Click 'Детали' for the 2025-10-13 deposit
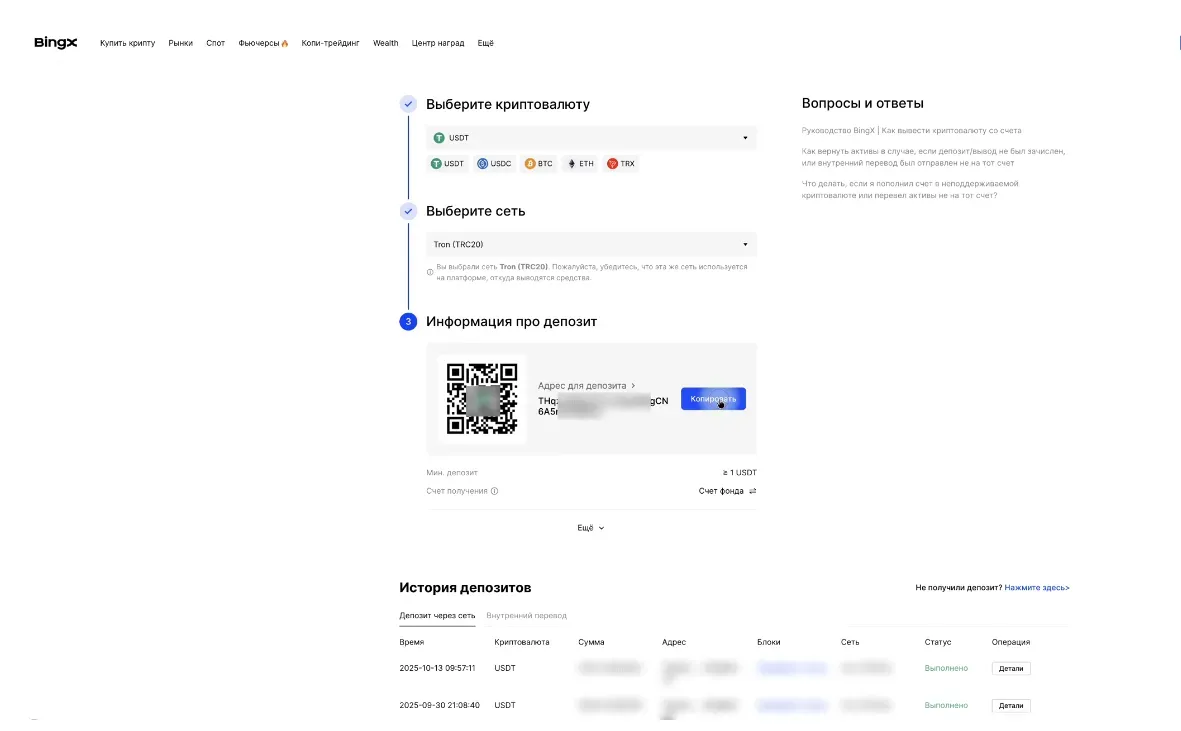The image size is (1181, 731). coord(1010,668)
